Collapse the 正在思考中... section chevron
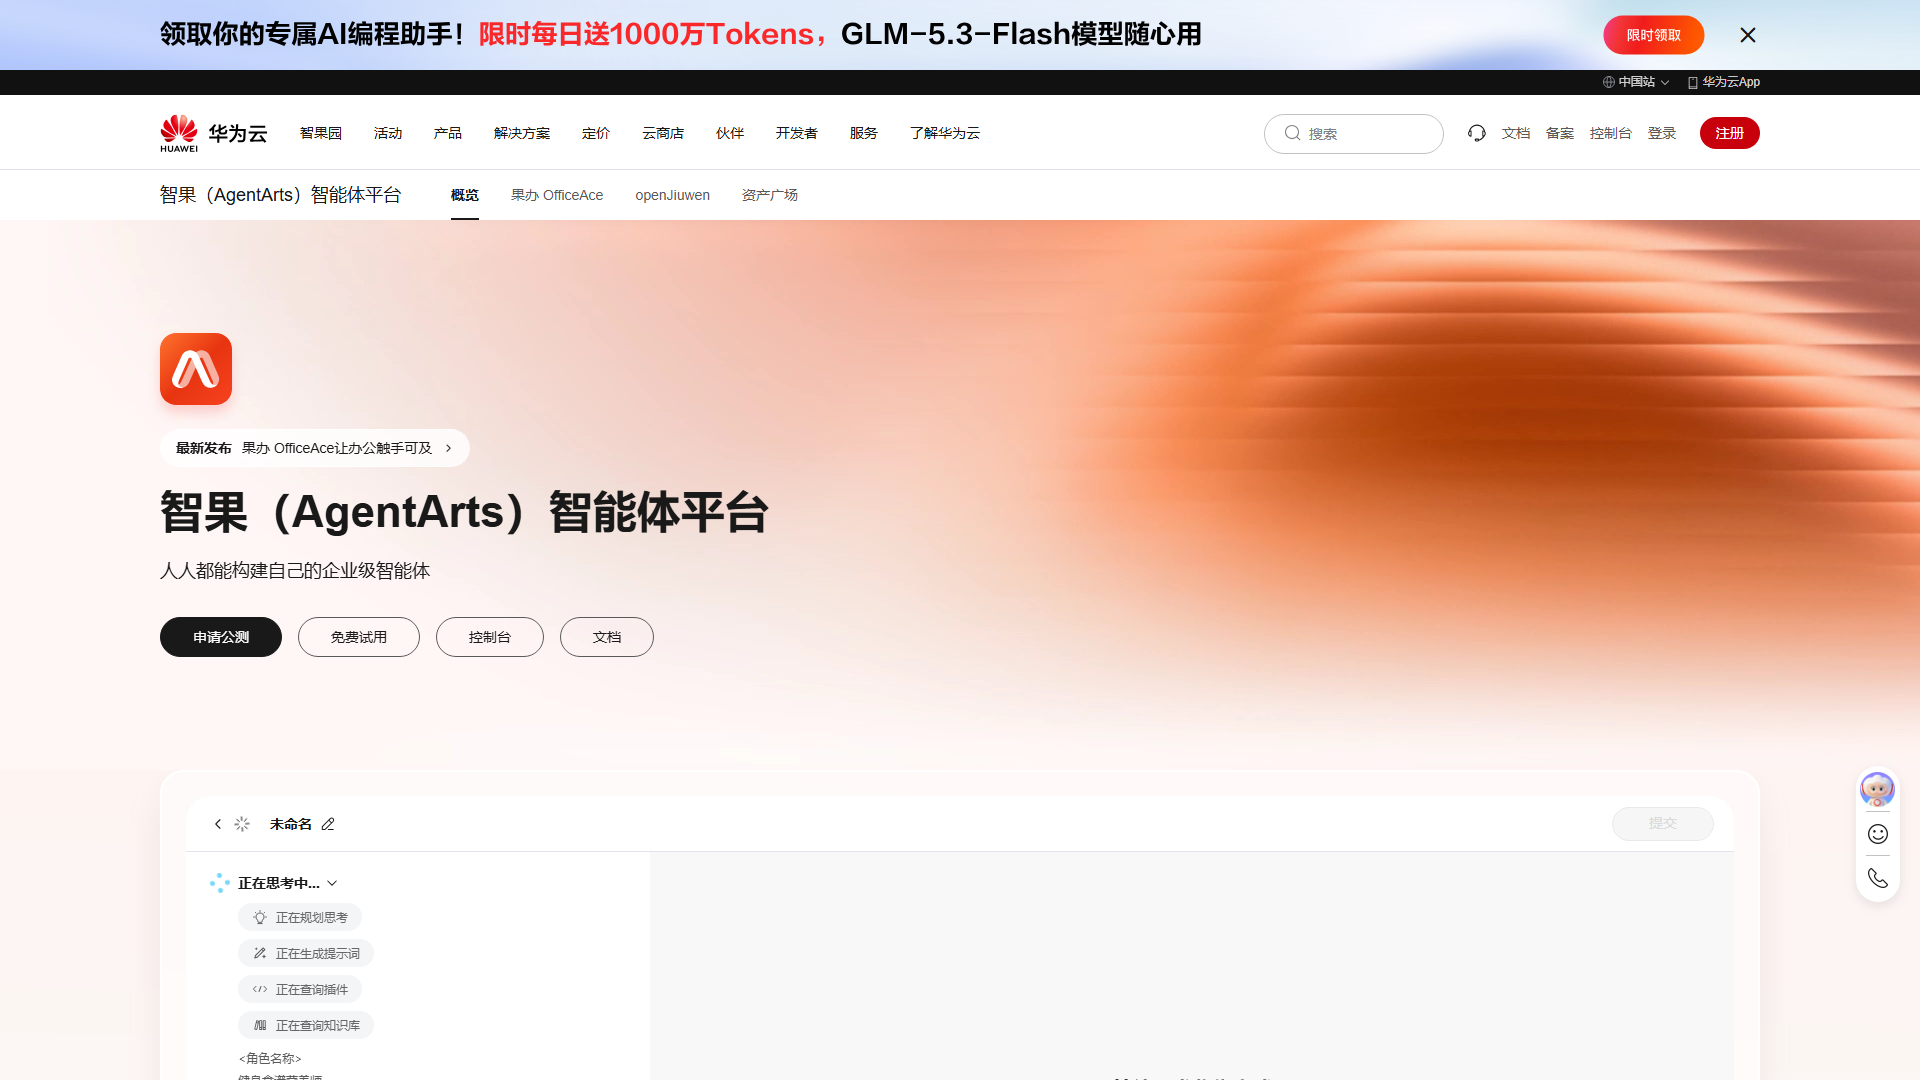This screenshot has width=1920, height=1080. tap(332, 883)
